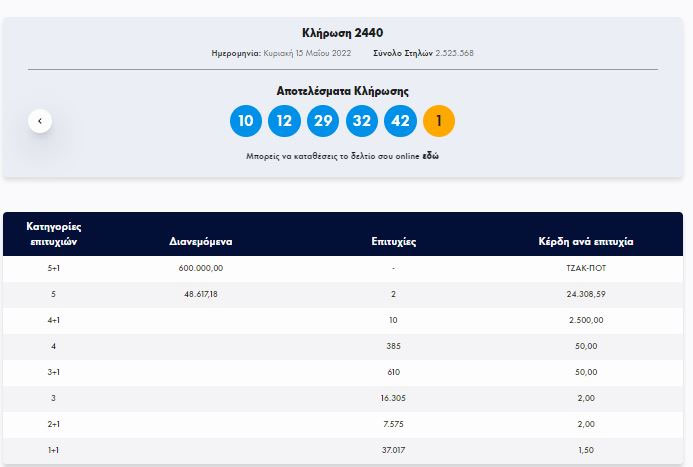The height and width of the screenshot is (467, 693).
Task: Select the 1+1 category row
Action: coord(52,451)
